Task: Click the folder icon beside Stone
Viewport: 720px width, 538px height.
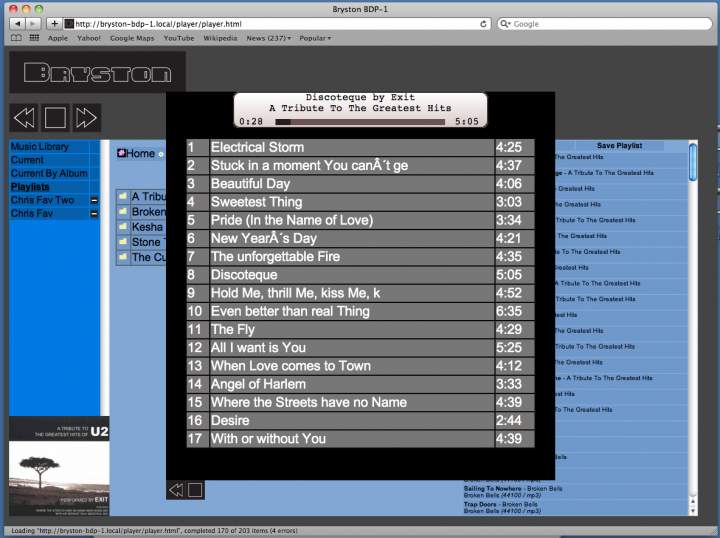Action: pos(123,242)
